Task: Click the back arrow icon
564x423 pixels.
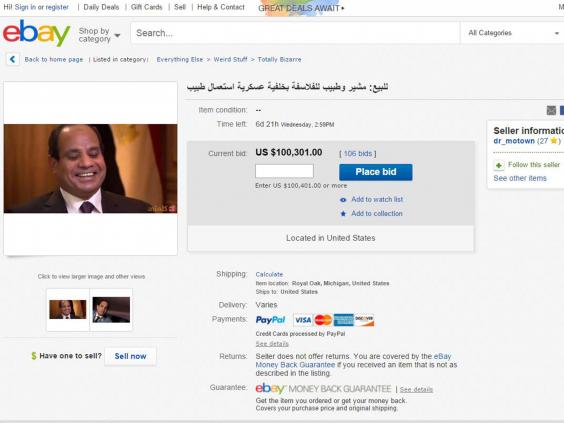Action: pos(13,59)
